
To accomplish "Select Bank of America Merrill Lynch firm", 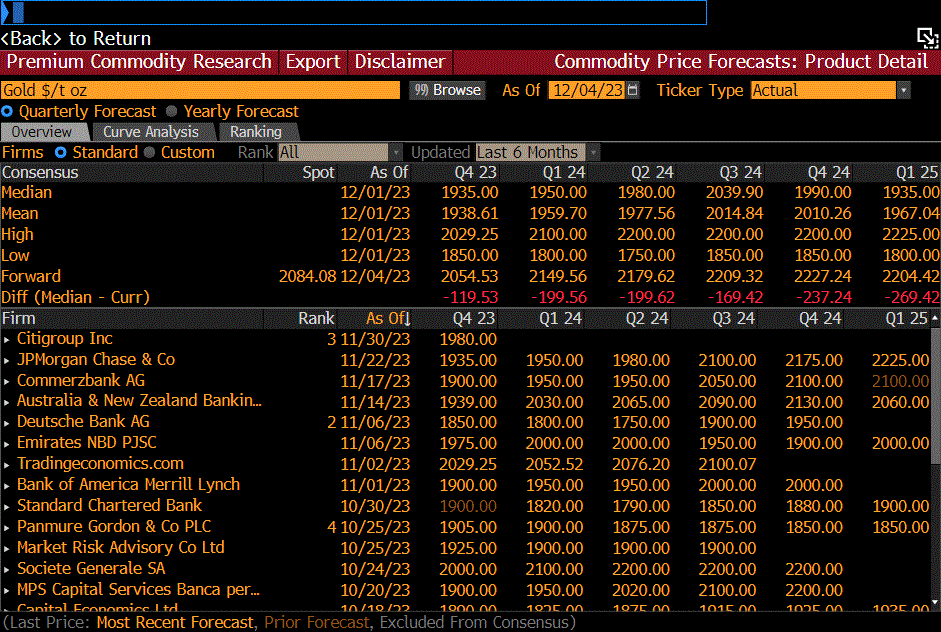I will pos(128,484).
